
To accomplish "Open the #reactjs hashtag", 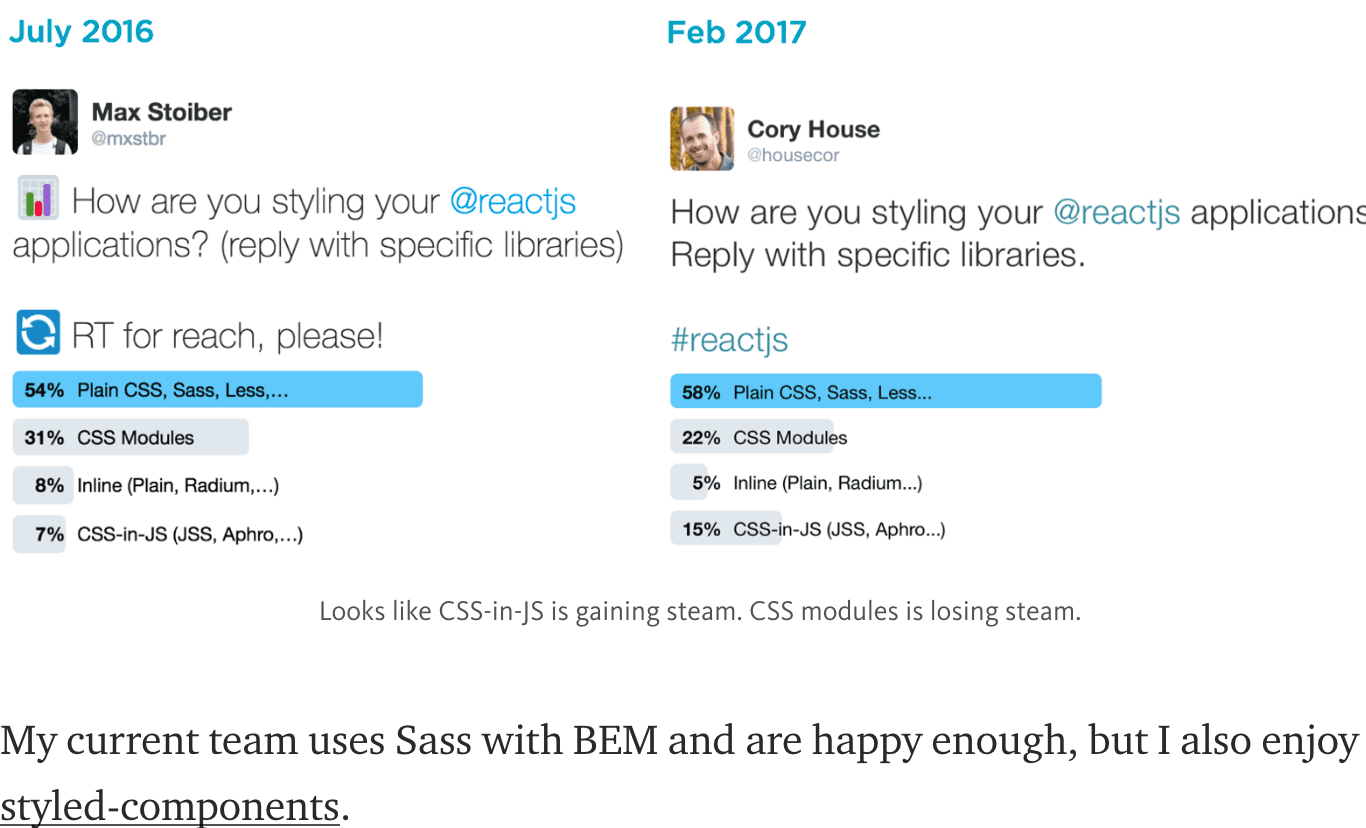I will tap(729, 340).
